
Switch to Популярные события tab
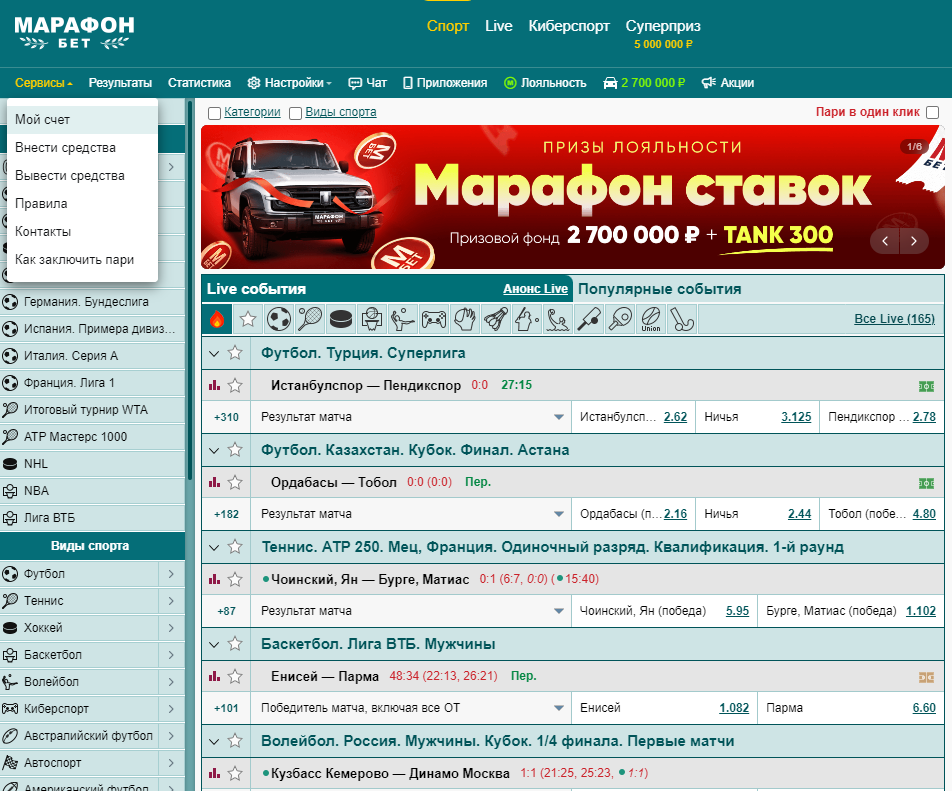659,289
